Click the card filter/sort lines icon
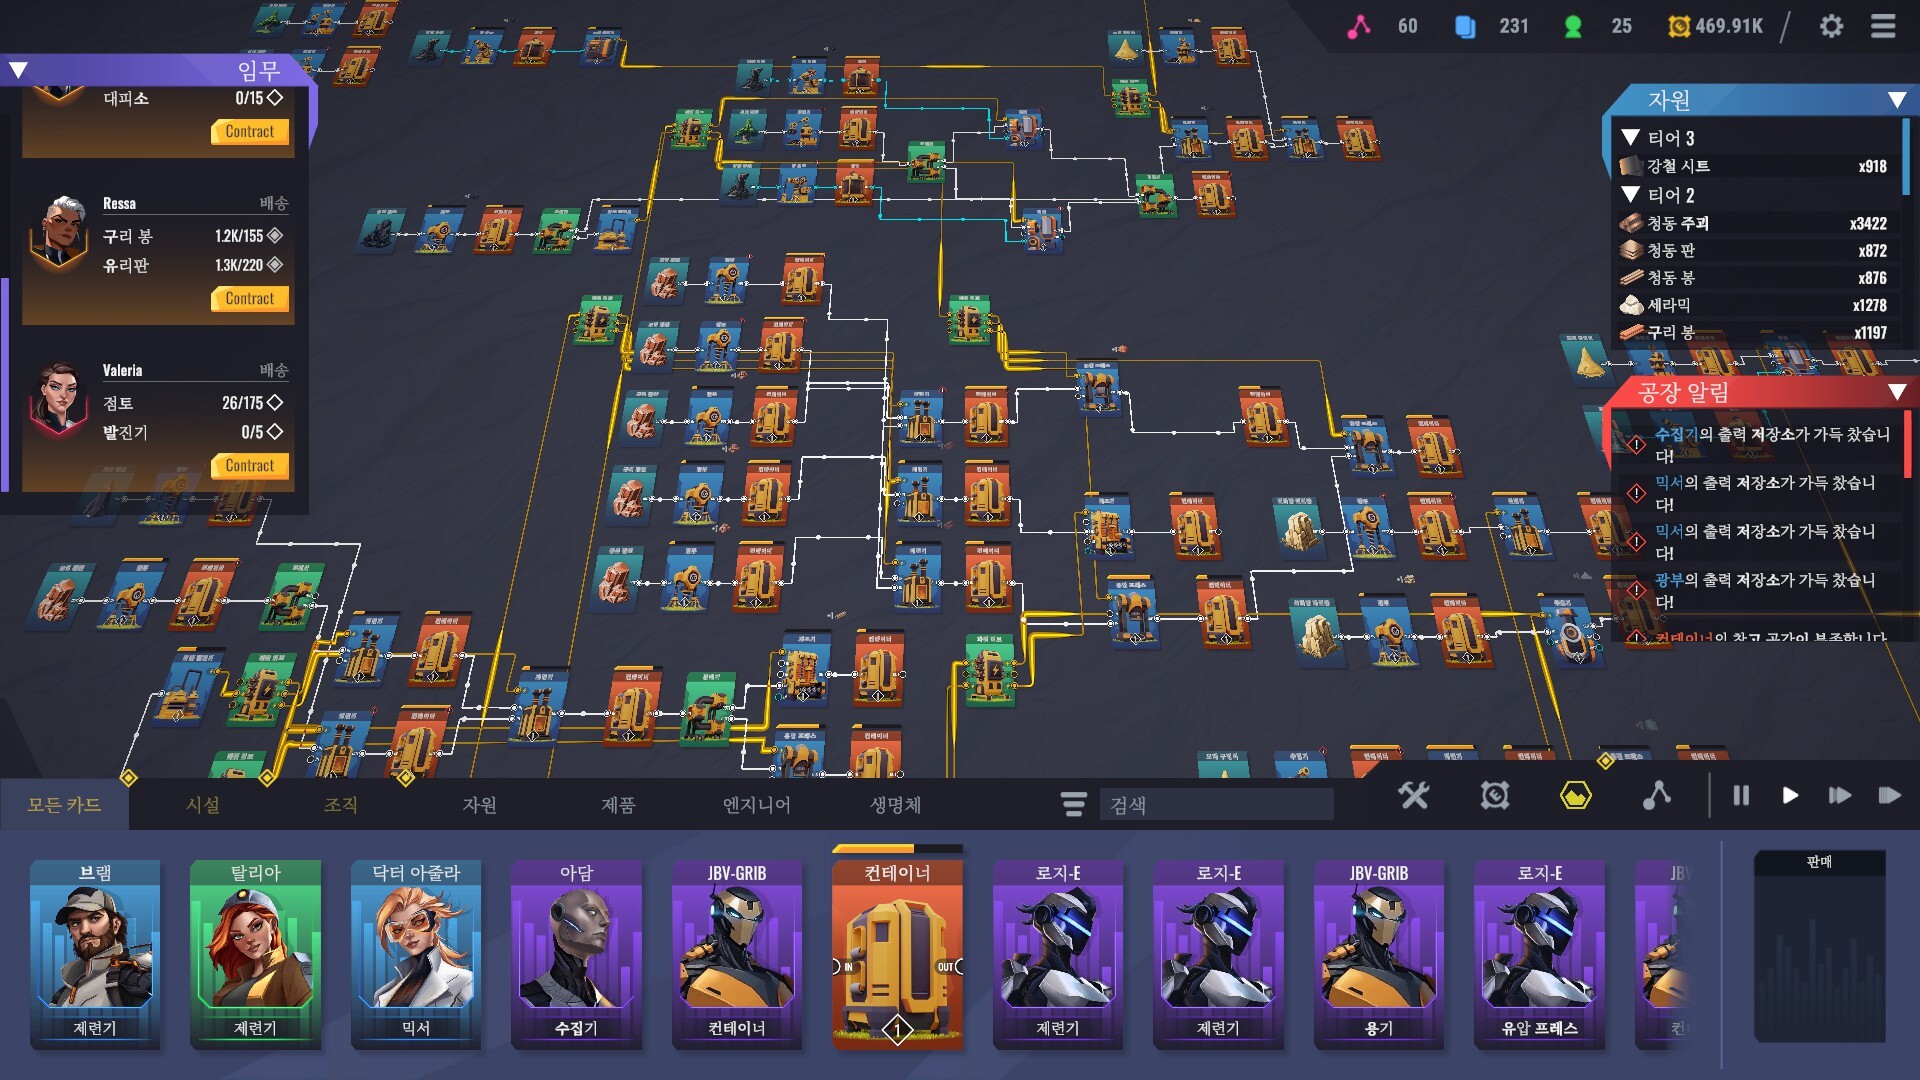Viewport: 1920px width, 1080px height. pos(1073,804)
